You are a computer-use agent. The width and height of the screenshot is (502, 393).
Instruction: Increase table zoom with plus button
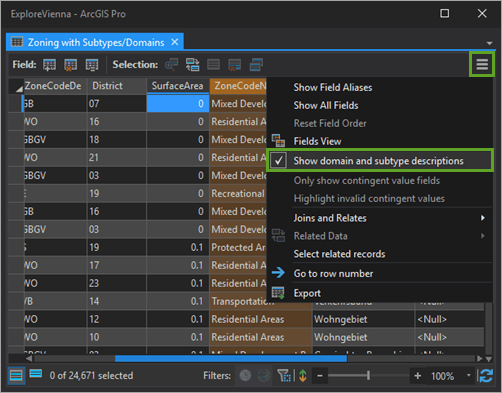(x=417, y=376)
